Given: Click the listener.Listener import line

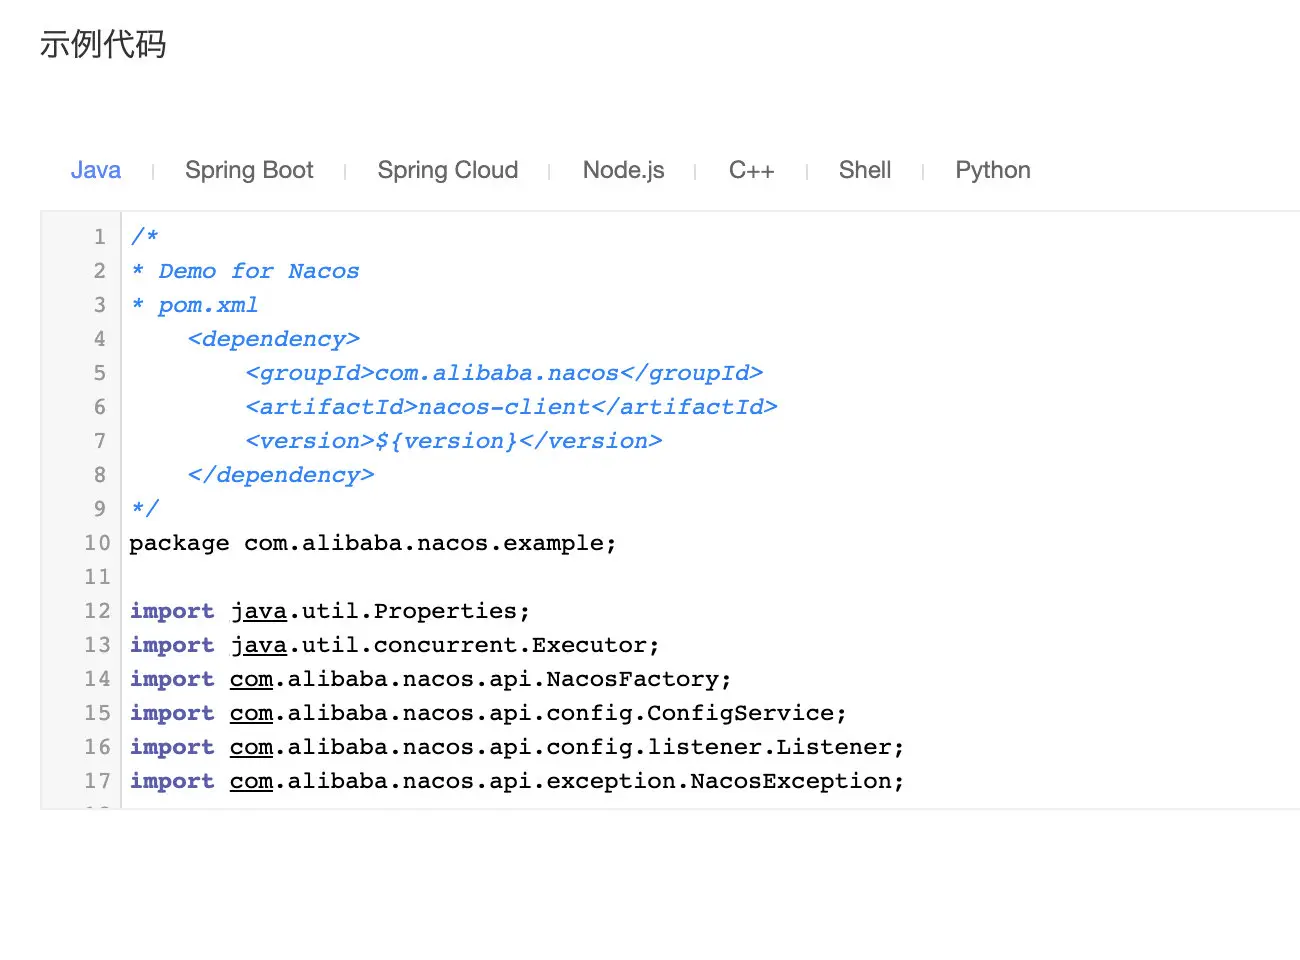Looking at the screenshot, I should [x=516, y=747].
